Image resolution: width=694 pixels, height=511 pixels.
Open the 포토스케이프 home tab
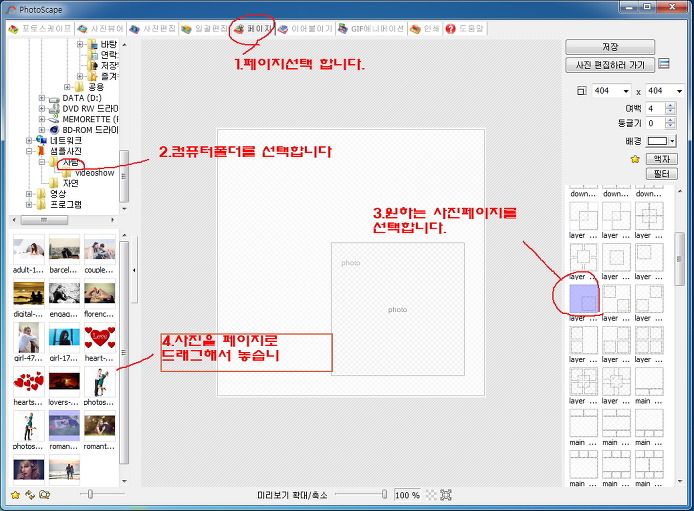click(40, 29)
